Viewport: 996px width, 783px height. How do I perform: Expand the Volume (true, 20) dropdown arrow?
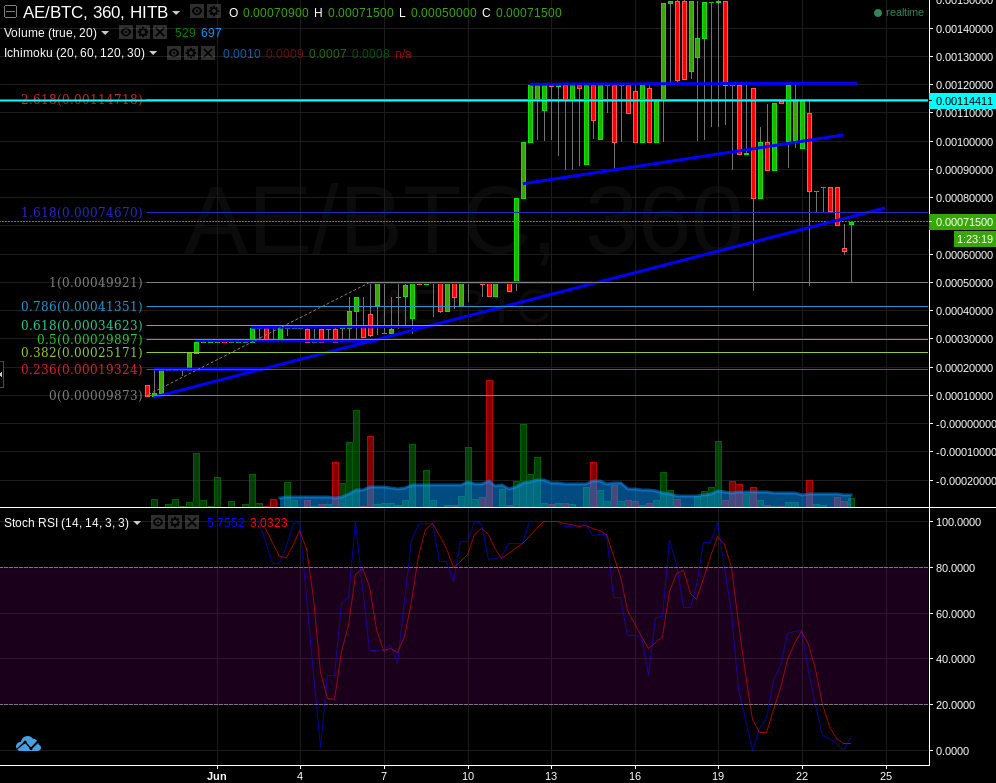[x=105, y=33]
